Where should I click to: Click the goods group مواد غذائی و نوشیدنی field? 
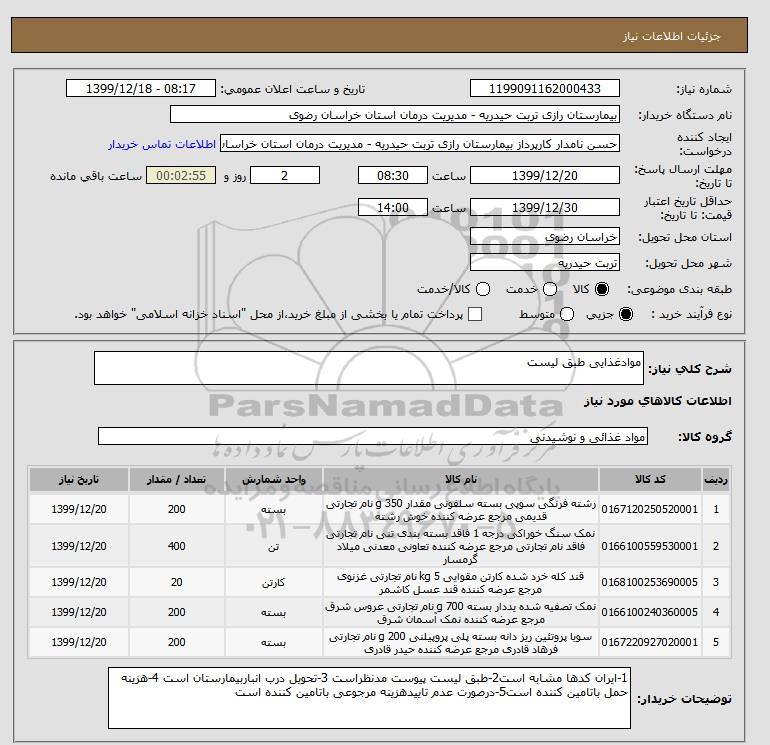click(x=373, y=436)
